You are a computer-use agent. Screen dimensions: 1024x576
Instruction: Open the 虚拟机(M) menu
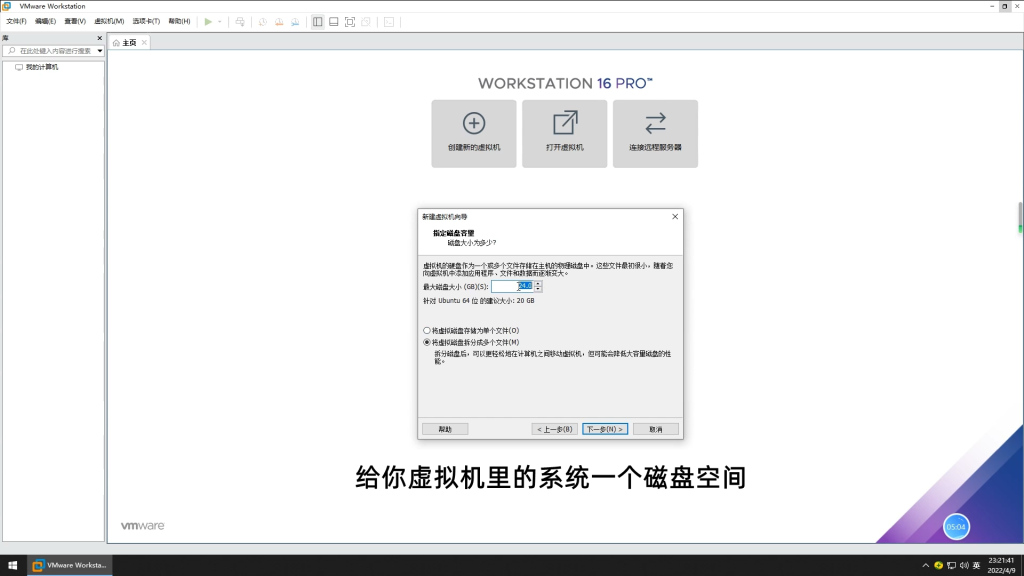tap(109, 21)
